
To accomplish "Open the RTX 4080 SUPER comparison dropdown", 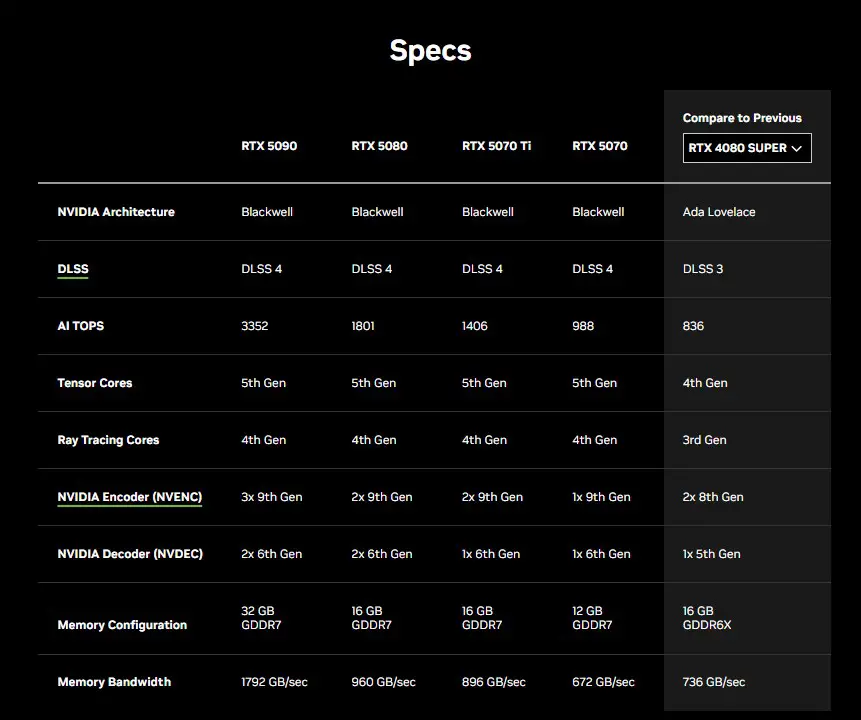I will point(747,148).
